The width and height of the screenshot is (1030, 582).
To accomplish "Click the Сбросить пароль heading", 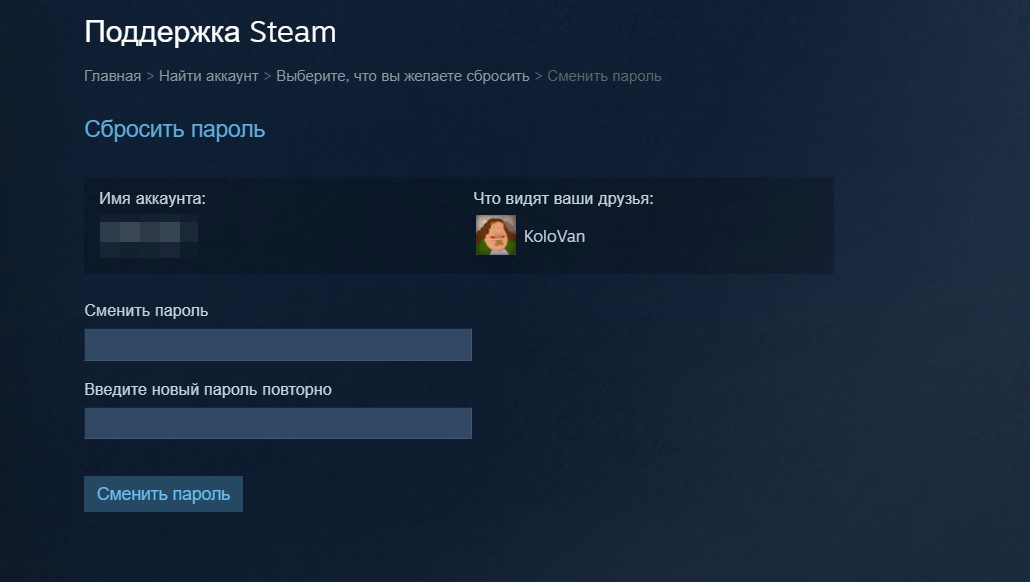I will 175,129.
